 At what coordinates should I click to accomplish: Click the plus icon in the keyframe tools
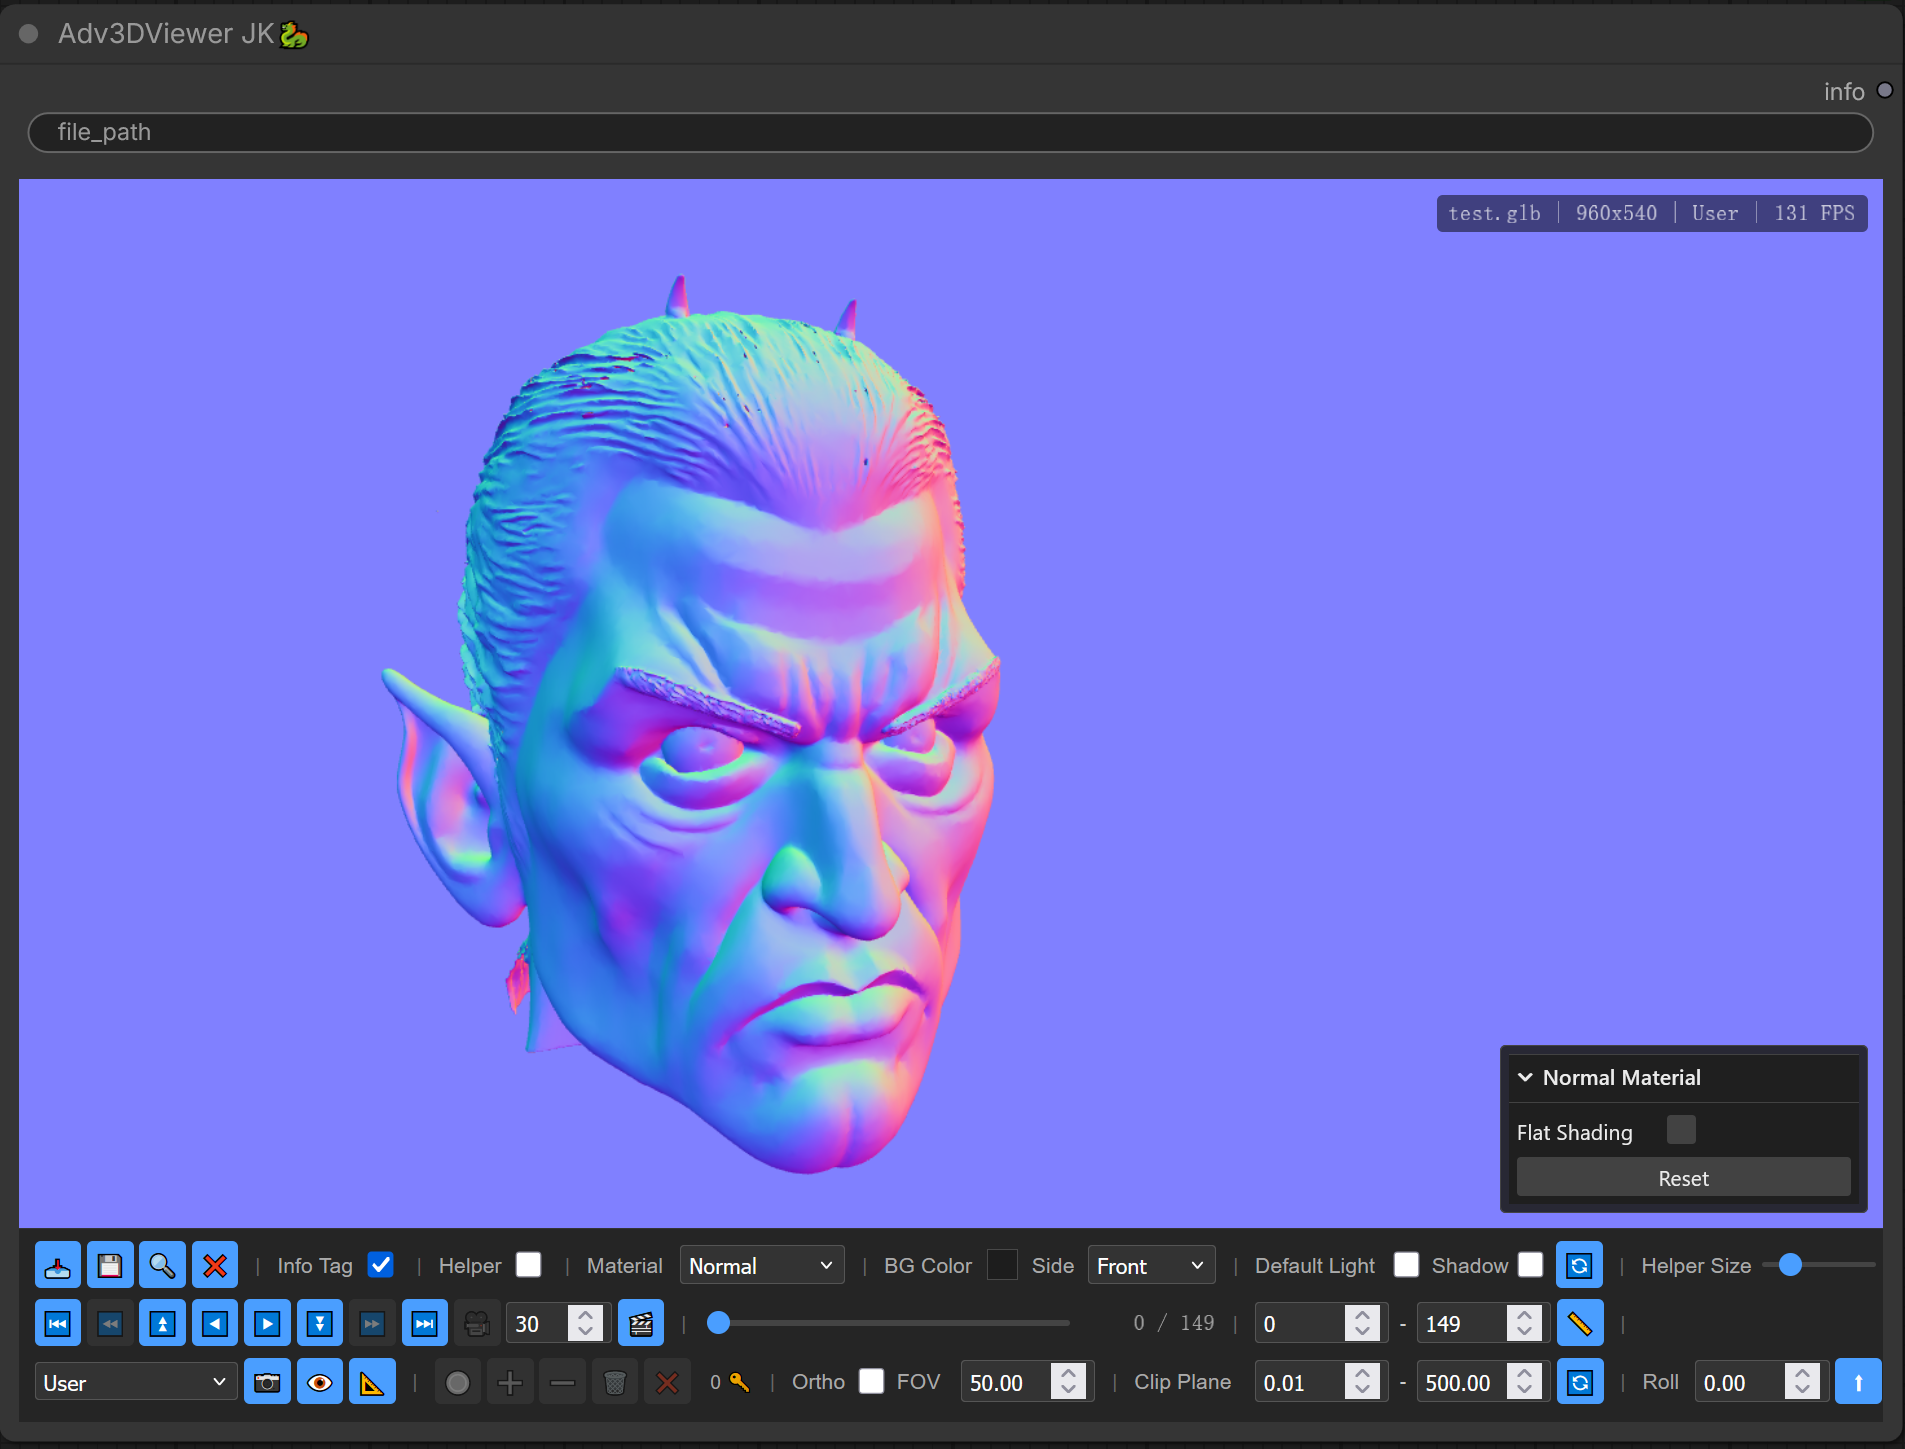pyautogui.click(x=510, y=1382)
